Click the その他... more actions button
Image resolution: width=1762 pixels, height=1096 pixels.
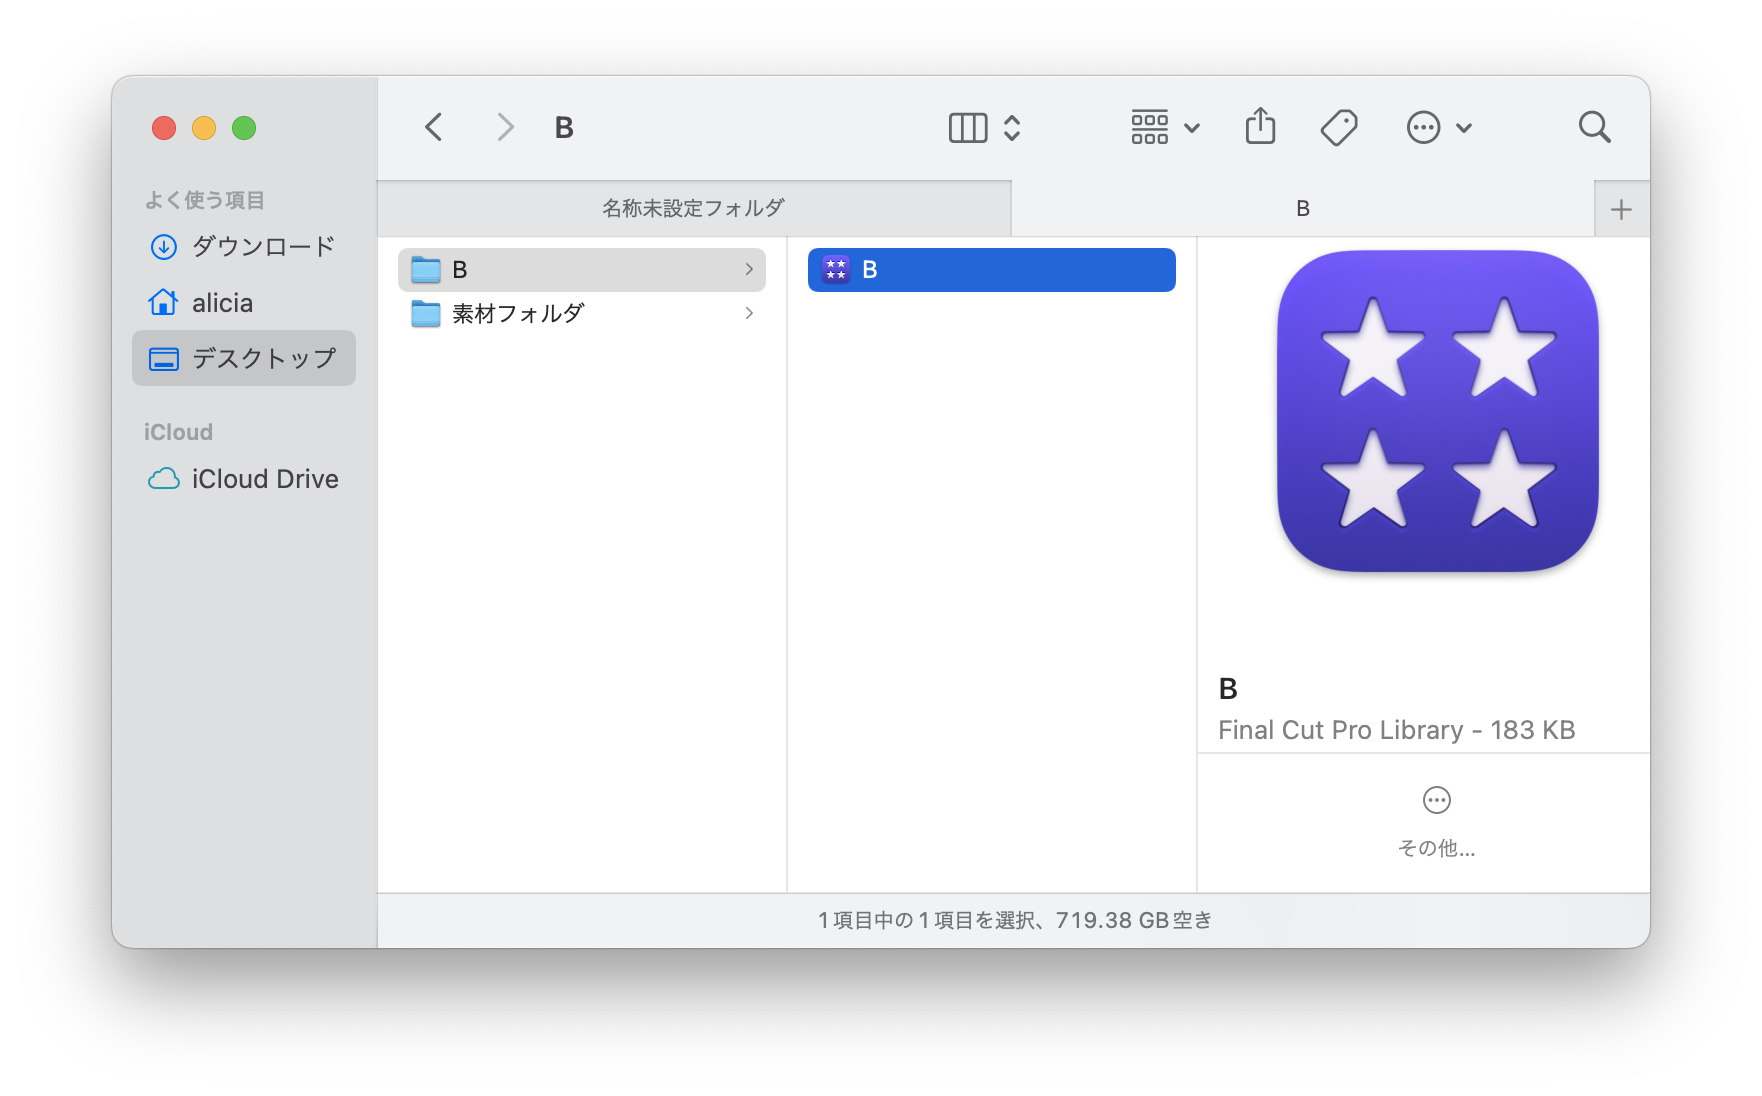1437,822
